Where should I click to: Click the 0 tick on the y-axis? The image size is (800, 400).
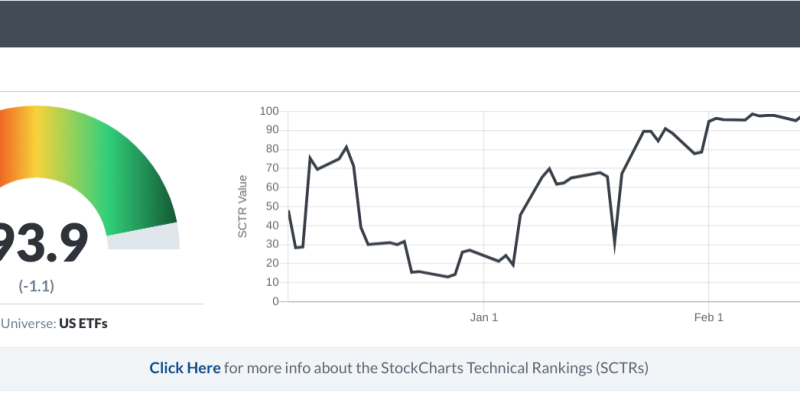click(273, 300)
